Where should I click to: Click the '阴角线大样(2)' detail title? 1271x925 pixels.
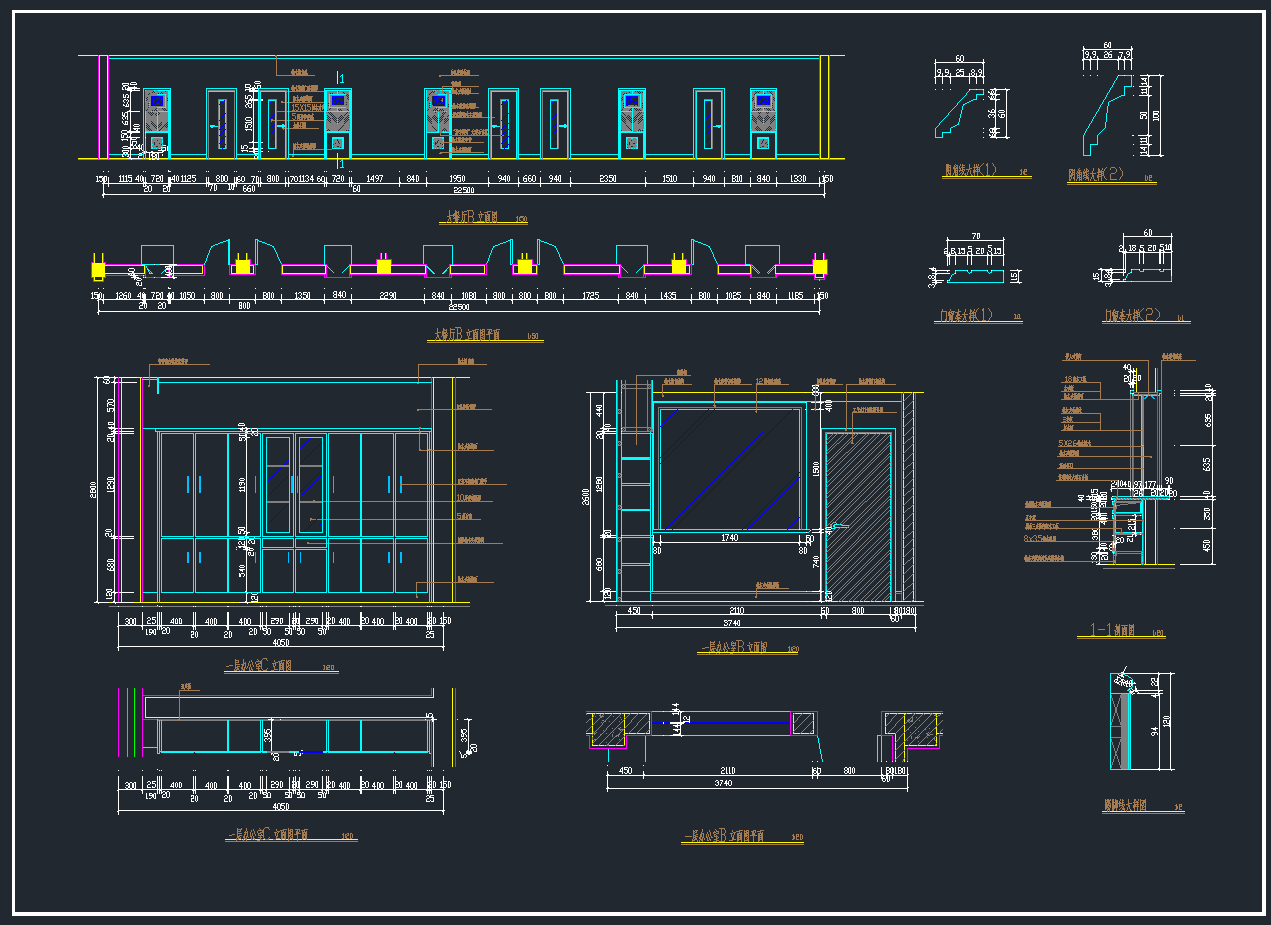[1098, 174]
